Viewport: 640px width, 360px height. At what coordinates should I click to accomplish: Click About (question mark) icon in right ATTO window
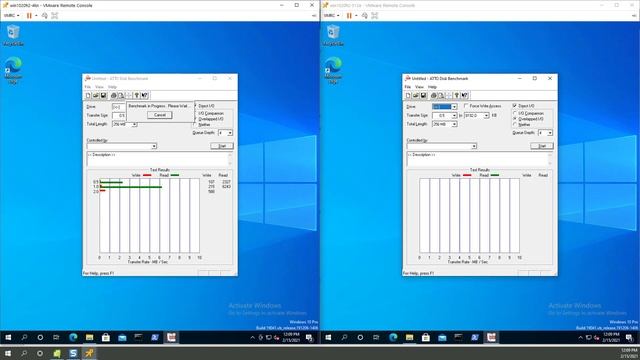coord(457,96)
